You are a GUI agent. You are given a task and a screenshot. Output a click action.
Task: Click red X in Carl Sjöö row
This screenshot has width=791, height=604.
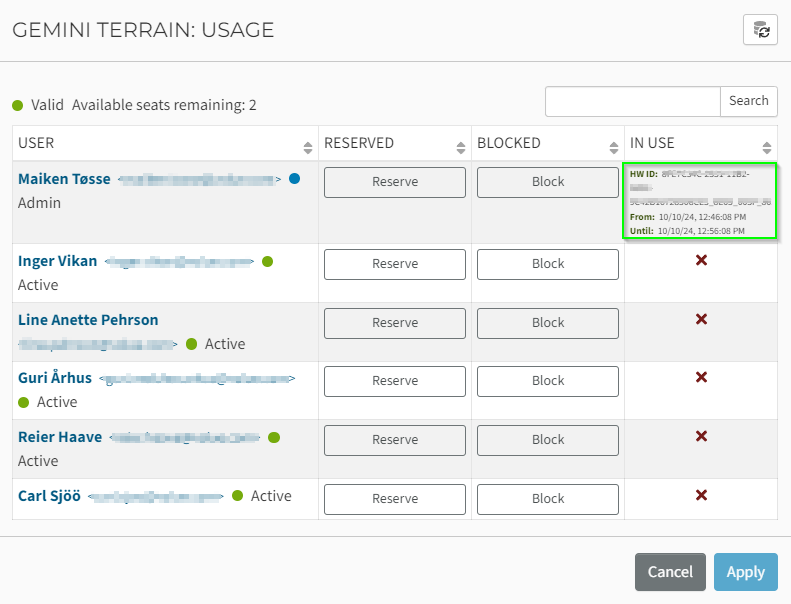pyautogui.click(x=701, y=495)
